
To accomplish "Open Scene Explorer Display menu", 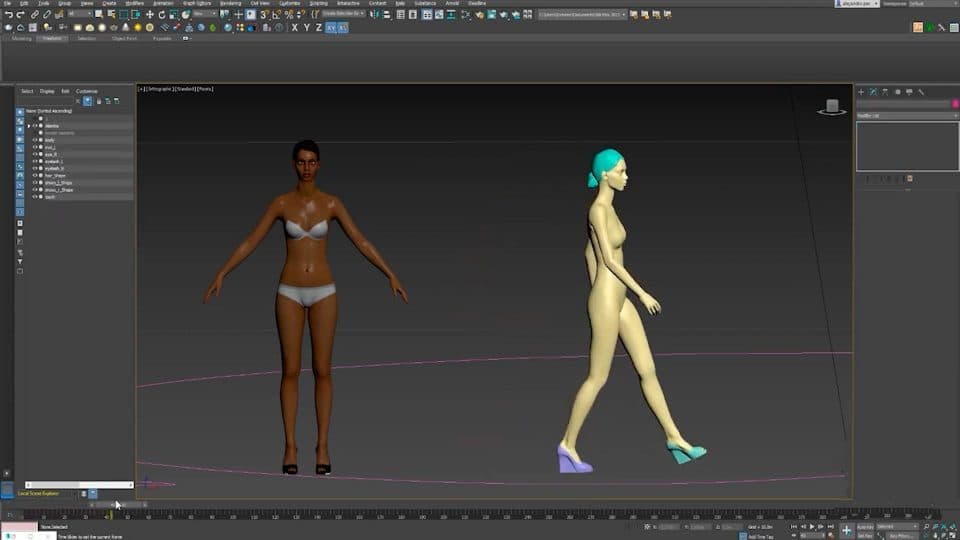I will pyautogui.click(x=47, y=91).
